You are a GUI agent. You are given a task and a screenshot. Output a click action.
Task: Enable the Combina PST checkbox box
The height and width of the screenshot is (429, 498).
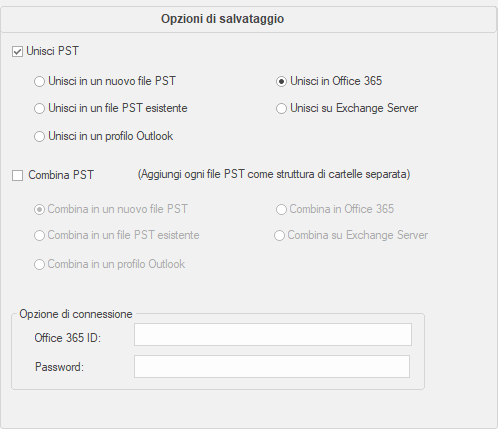17,175
